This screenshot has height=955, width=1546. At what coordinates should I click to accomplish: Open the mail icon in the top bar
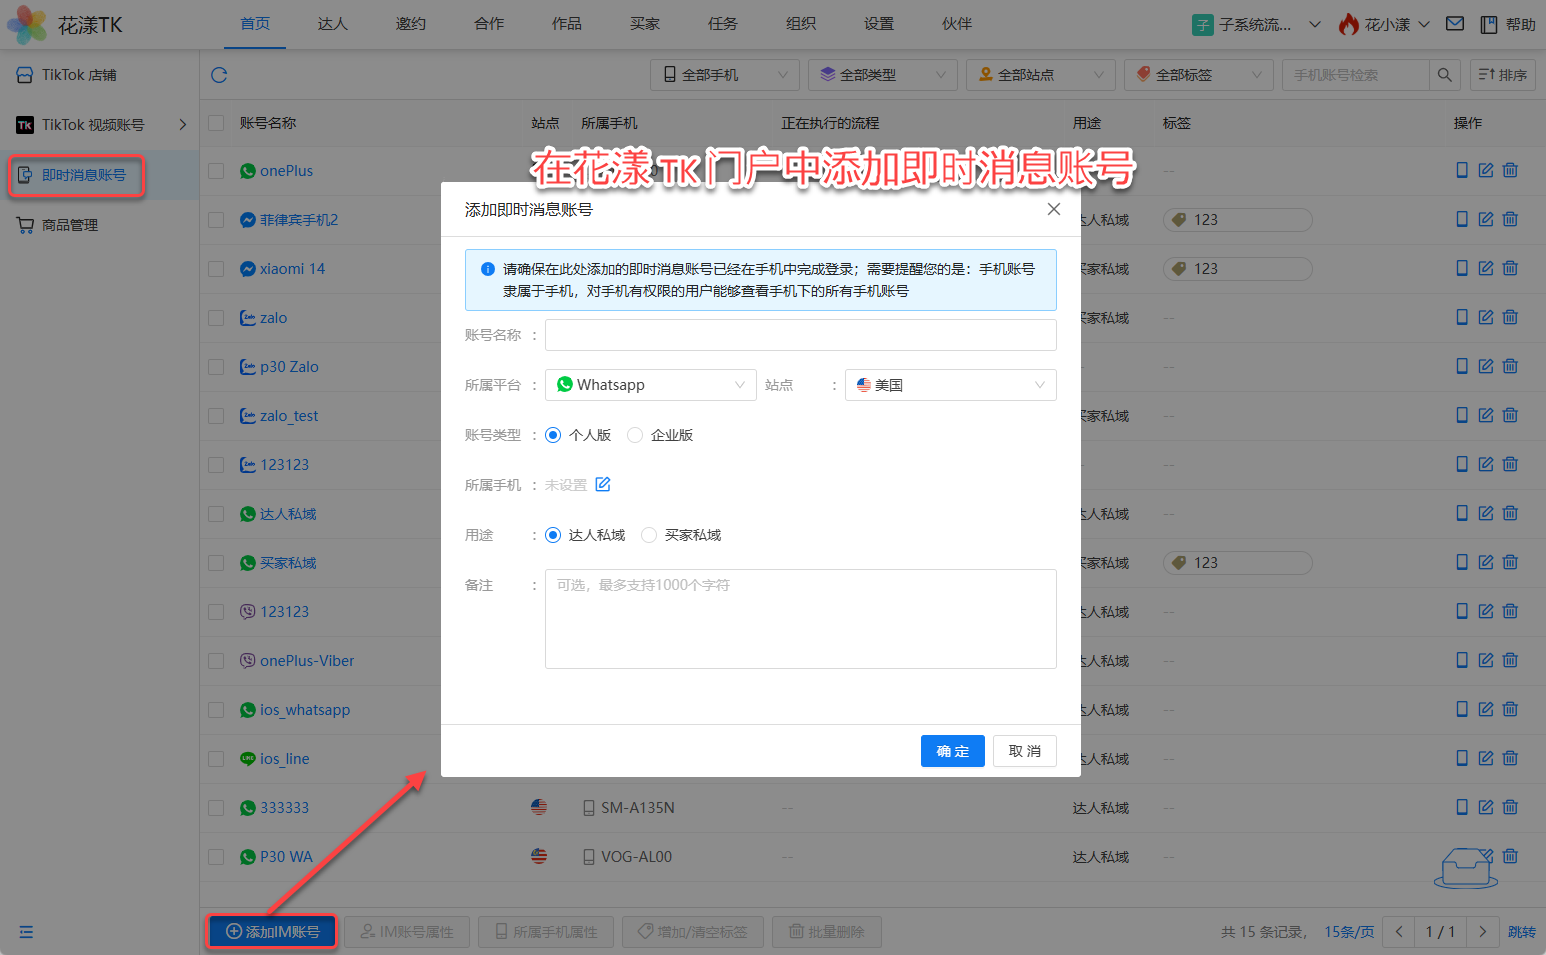[1455, 24]
